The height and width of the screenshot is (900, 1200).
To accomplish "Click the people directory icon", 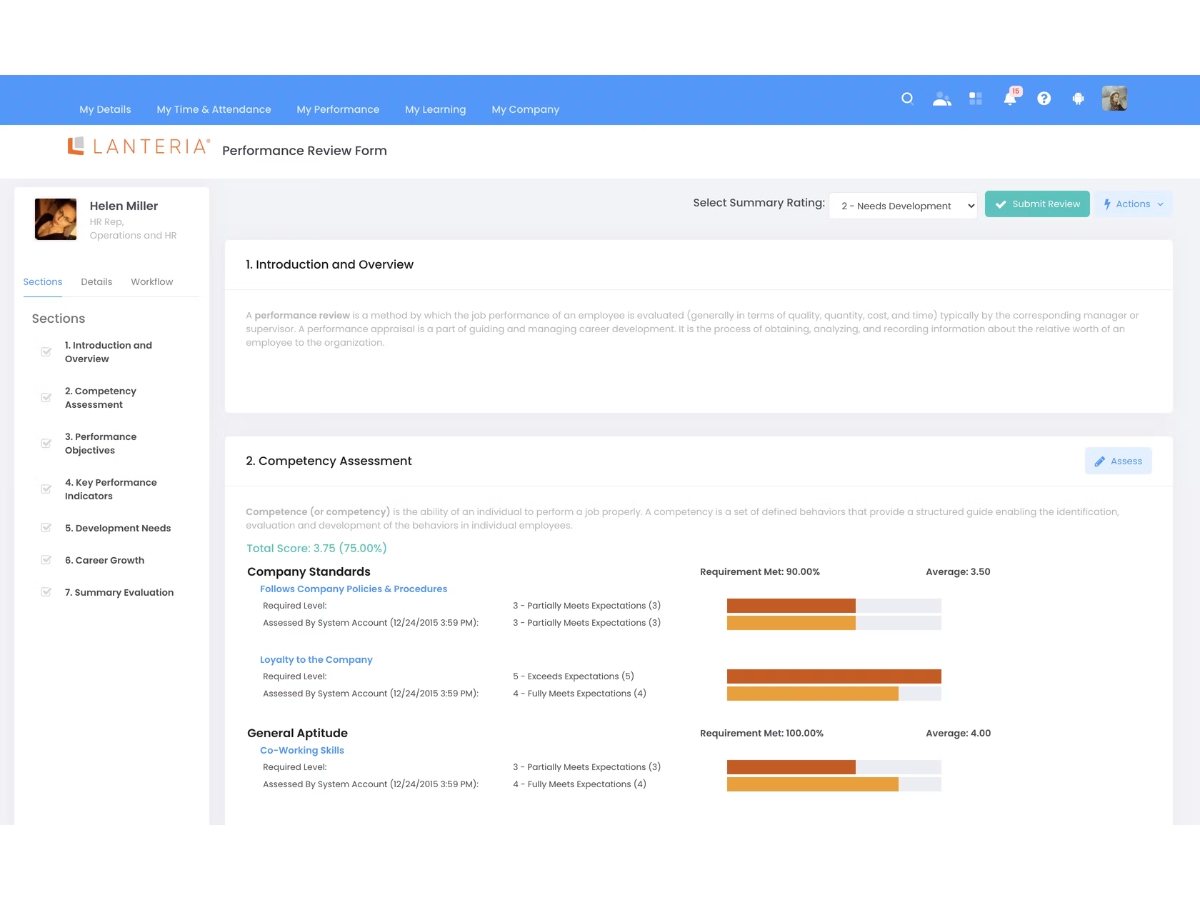I will [941, 99].
